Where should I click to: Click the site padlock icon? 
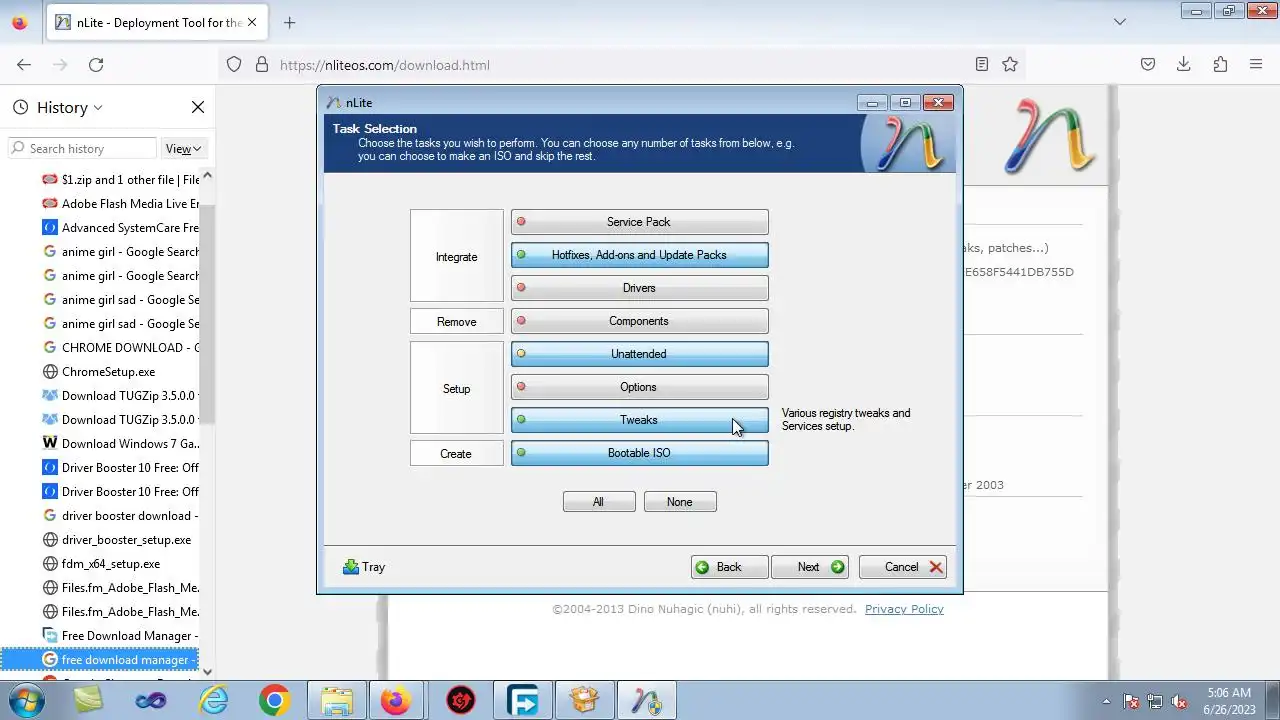pos(262,64)
